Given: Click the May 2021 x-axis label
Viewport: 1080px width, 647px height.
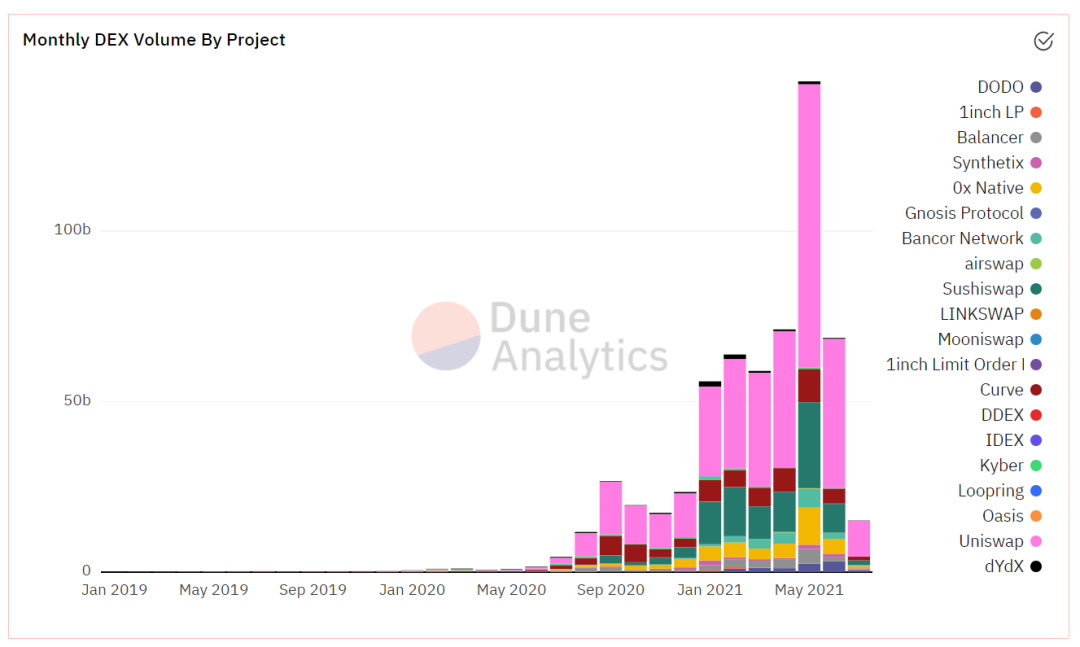Looking at the screenshot, I should 809,590.
